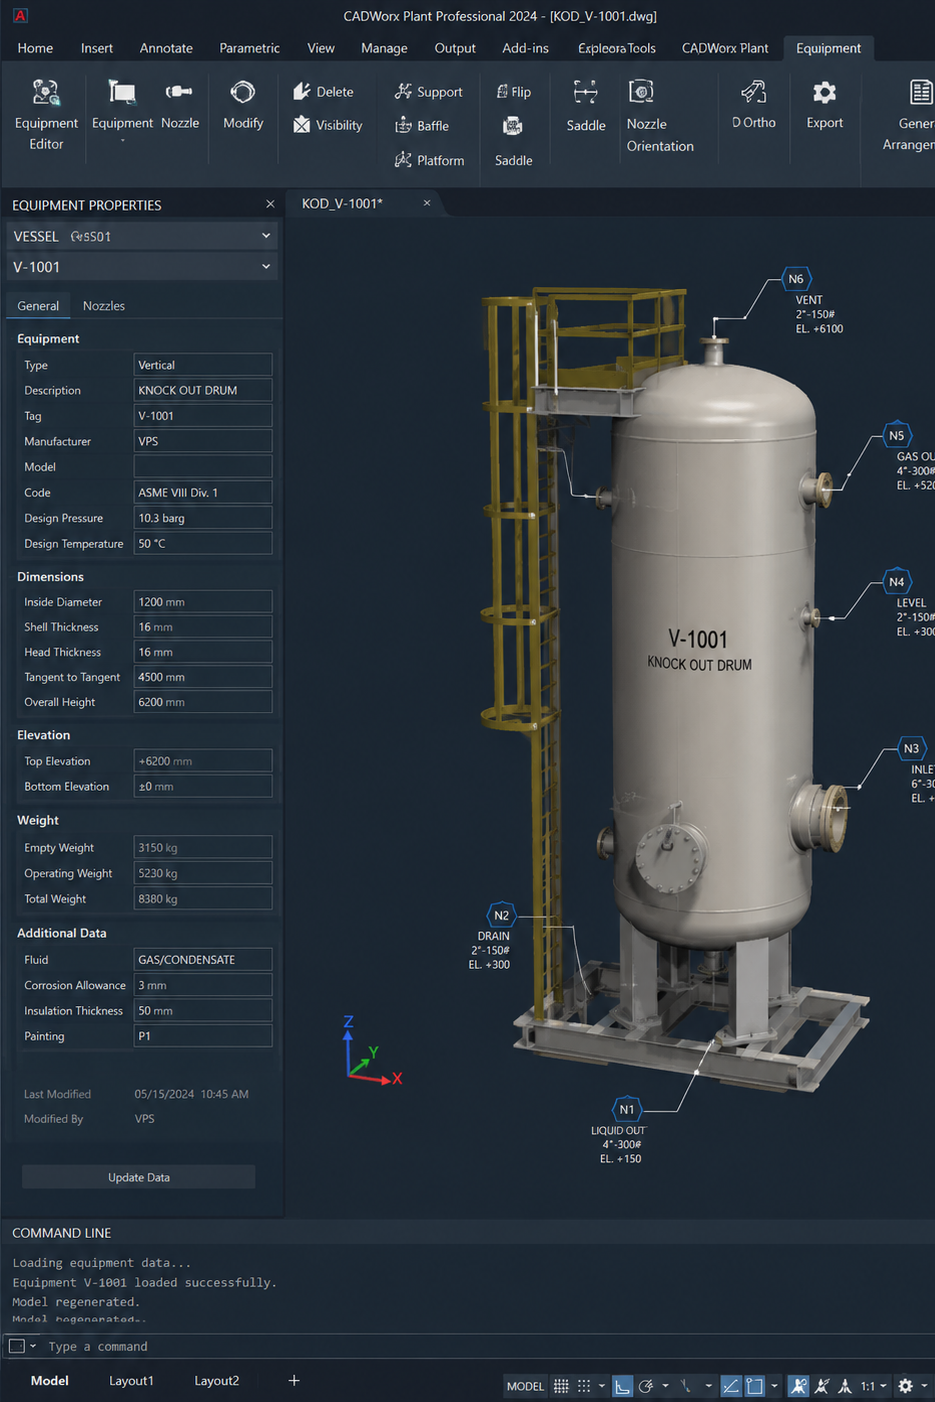Image resolution: width=935 pixels, height=1402 pixels.
Task: Open the Parametric ribbon tab
Action: pos(249,48)
